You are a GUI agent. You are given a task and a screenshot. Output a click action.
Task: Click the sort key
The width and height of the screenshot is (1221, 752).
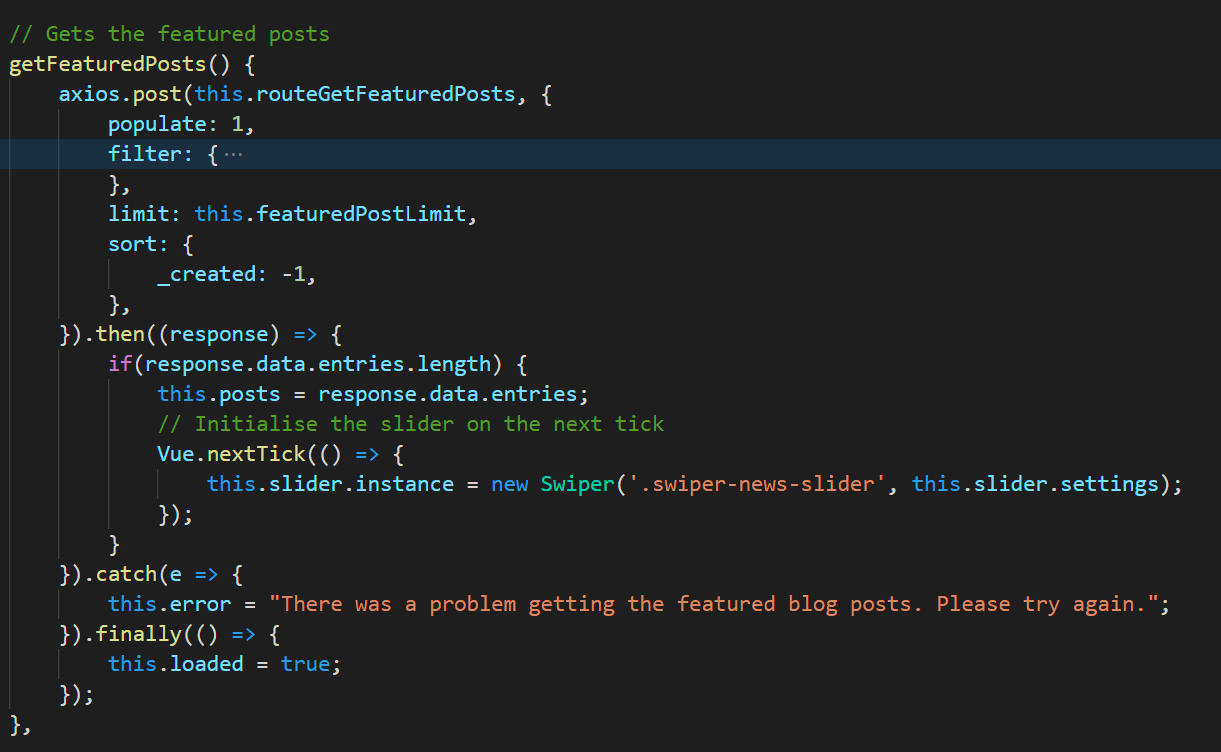132,245
